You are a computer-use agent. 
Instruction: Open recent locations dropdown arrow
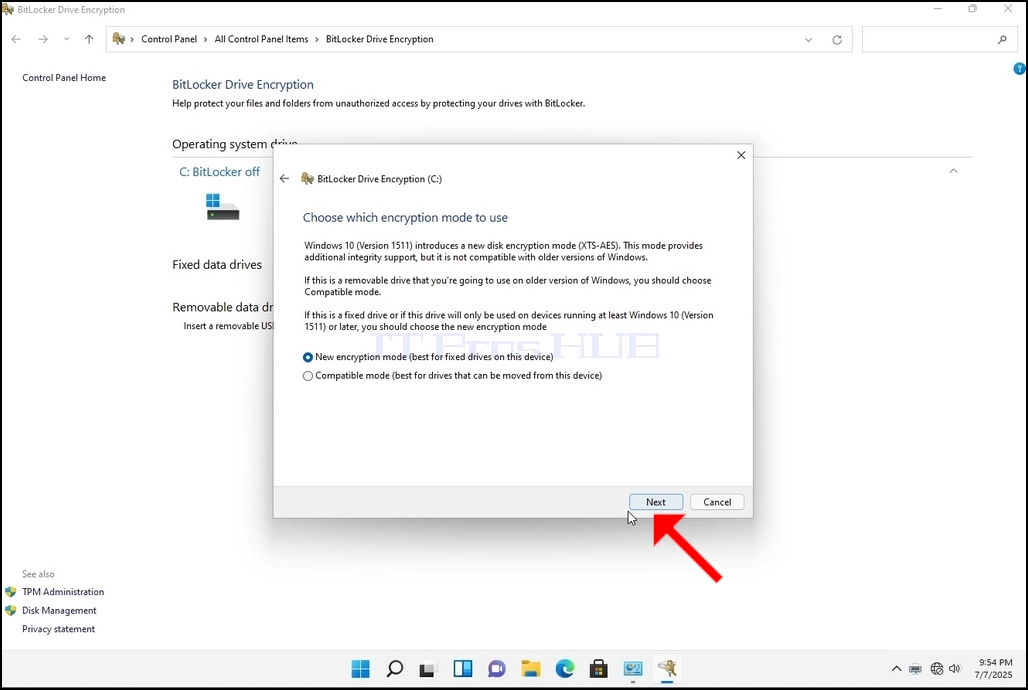(66, 39)
